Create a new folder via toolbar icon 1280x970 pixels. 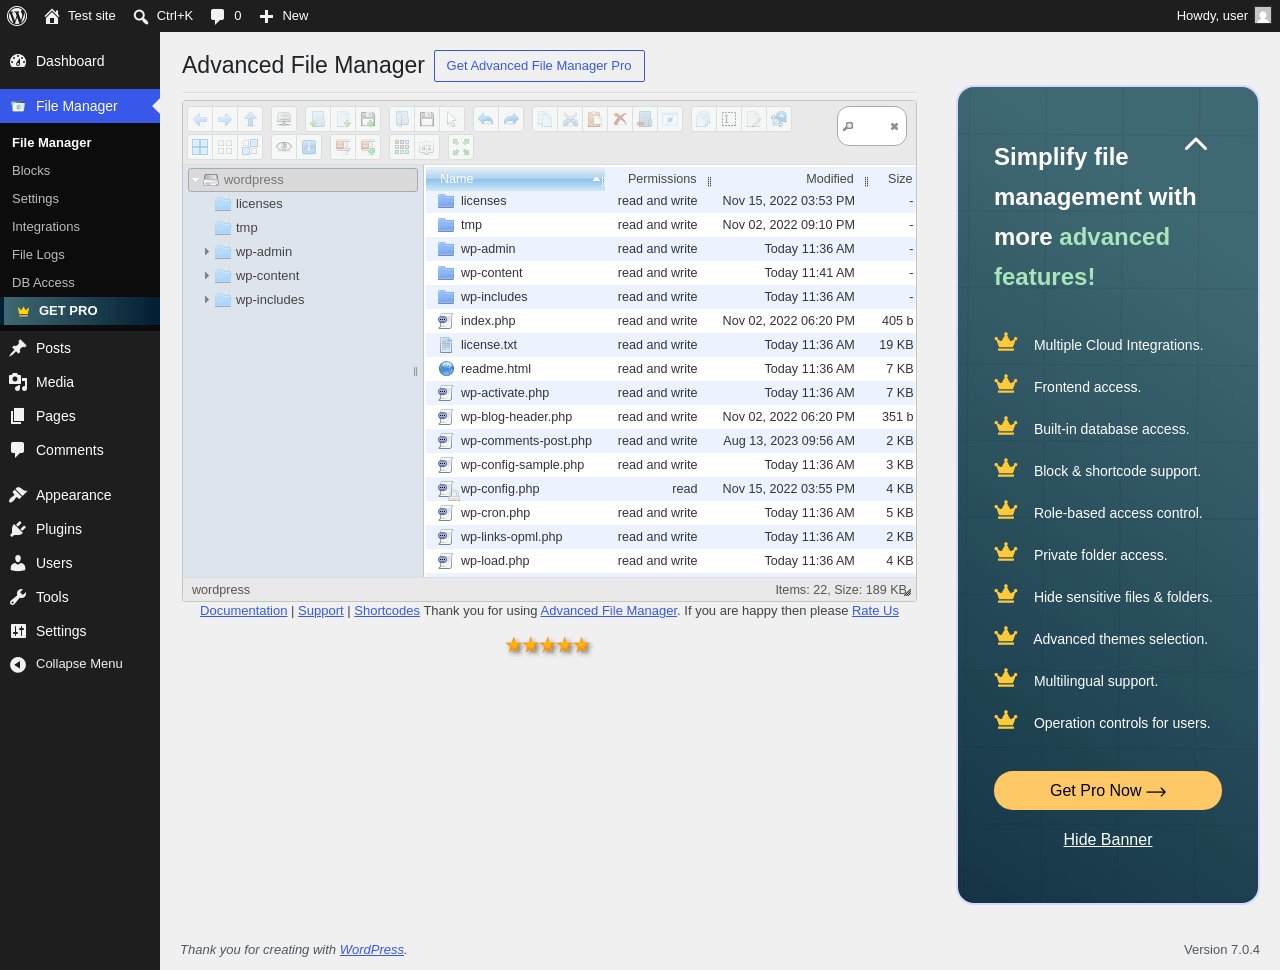[318, 119]
